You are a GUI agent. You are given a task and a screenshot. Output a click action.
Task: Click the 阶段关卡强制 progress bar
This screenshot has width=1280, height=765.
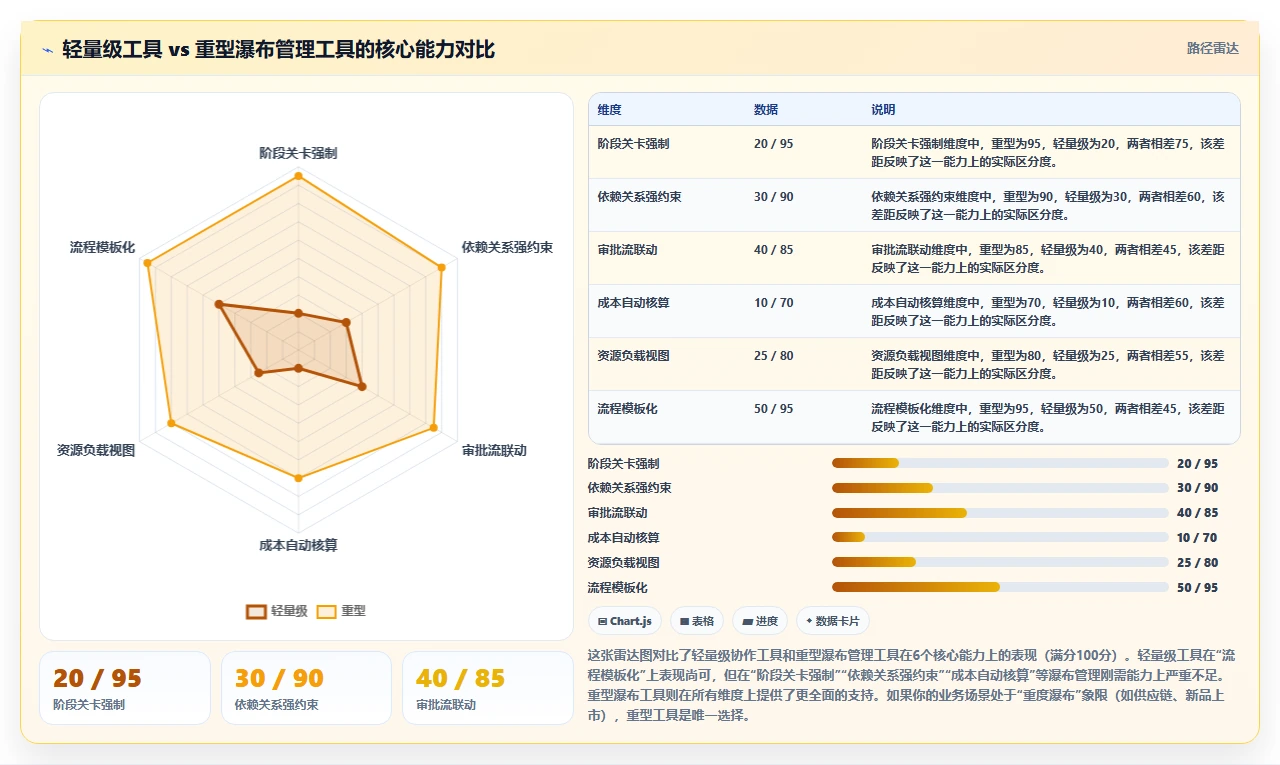click(x=1000, y=463)
